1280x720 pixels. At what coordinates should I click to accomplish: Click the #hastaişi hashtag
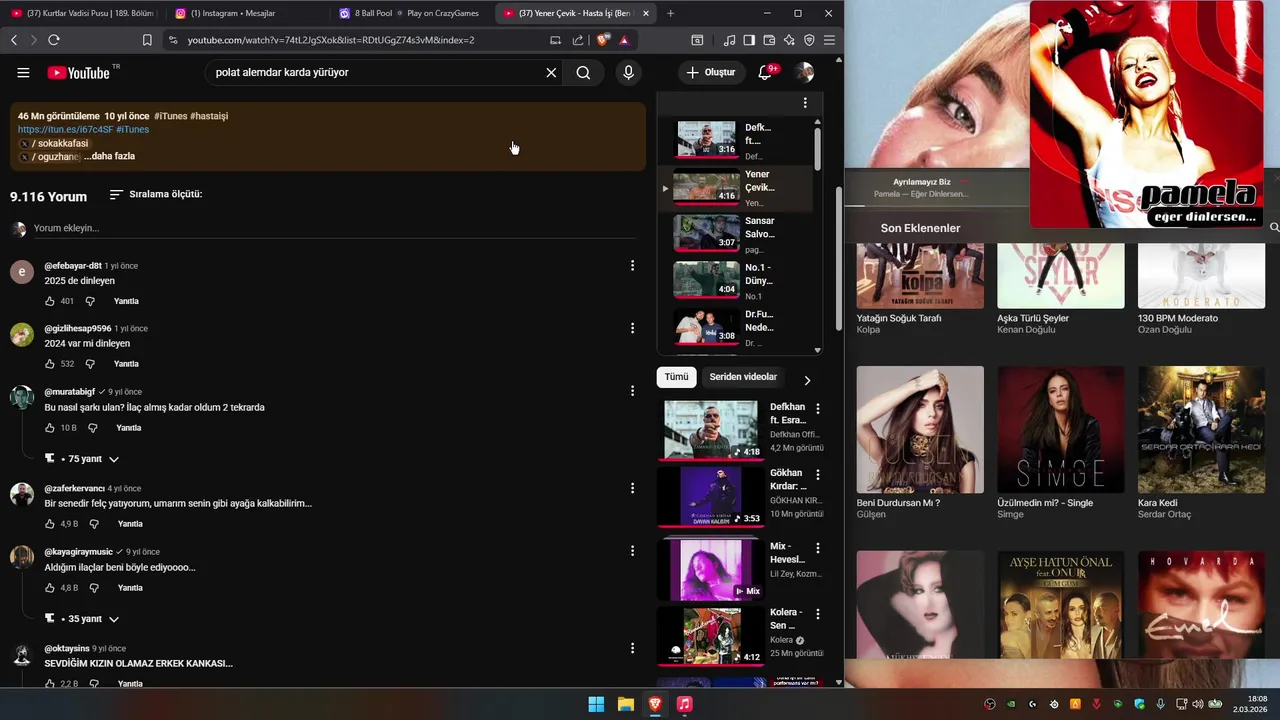[x=209, y=116]
